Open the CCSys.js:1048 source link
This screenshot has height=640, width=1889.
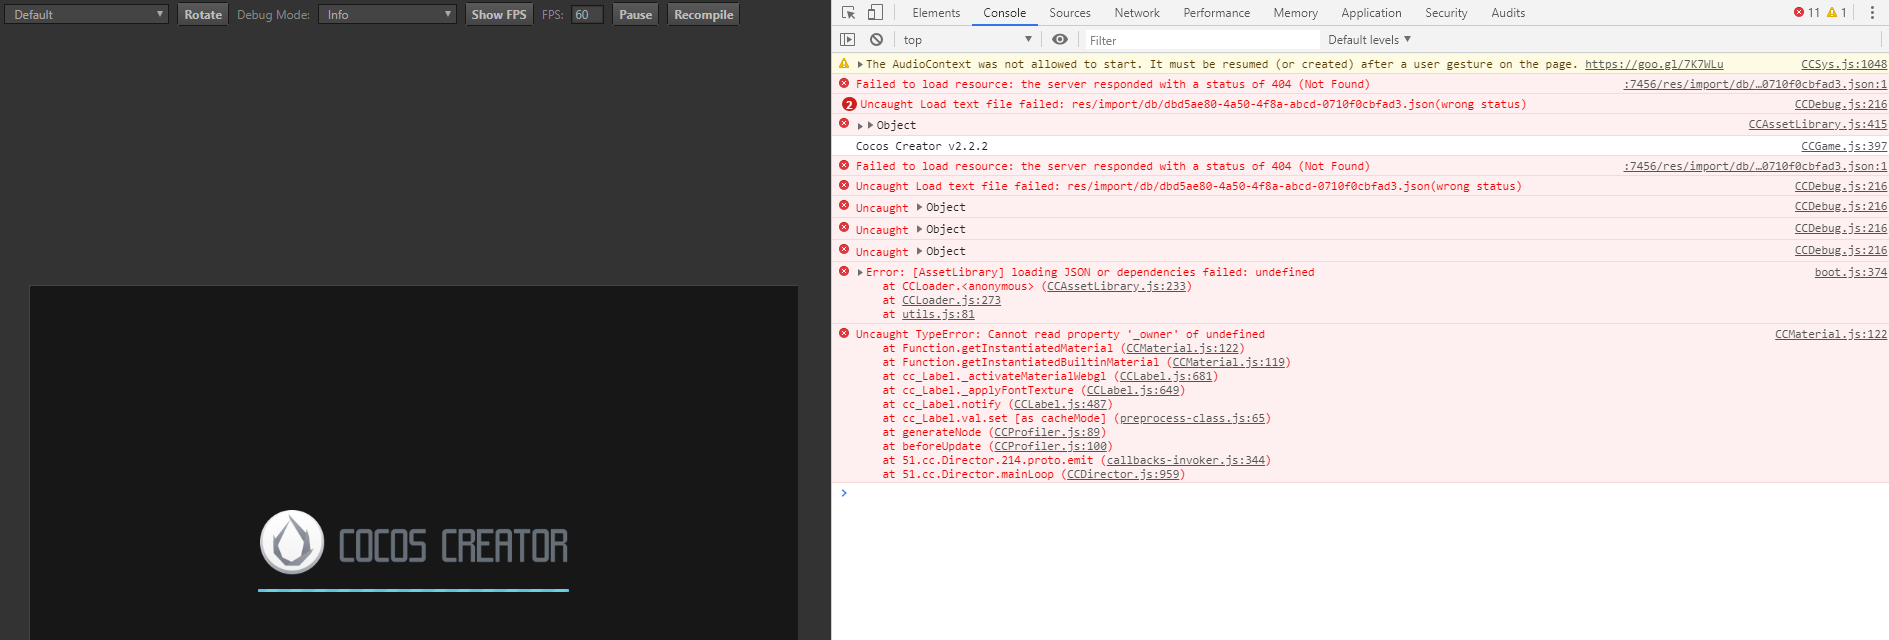(x=1844, y=64)
